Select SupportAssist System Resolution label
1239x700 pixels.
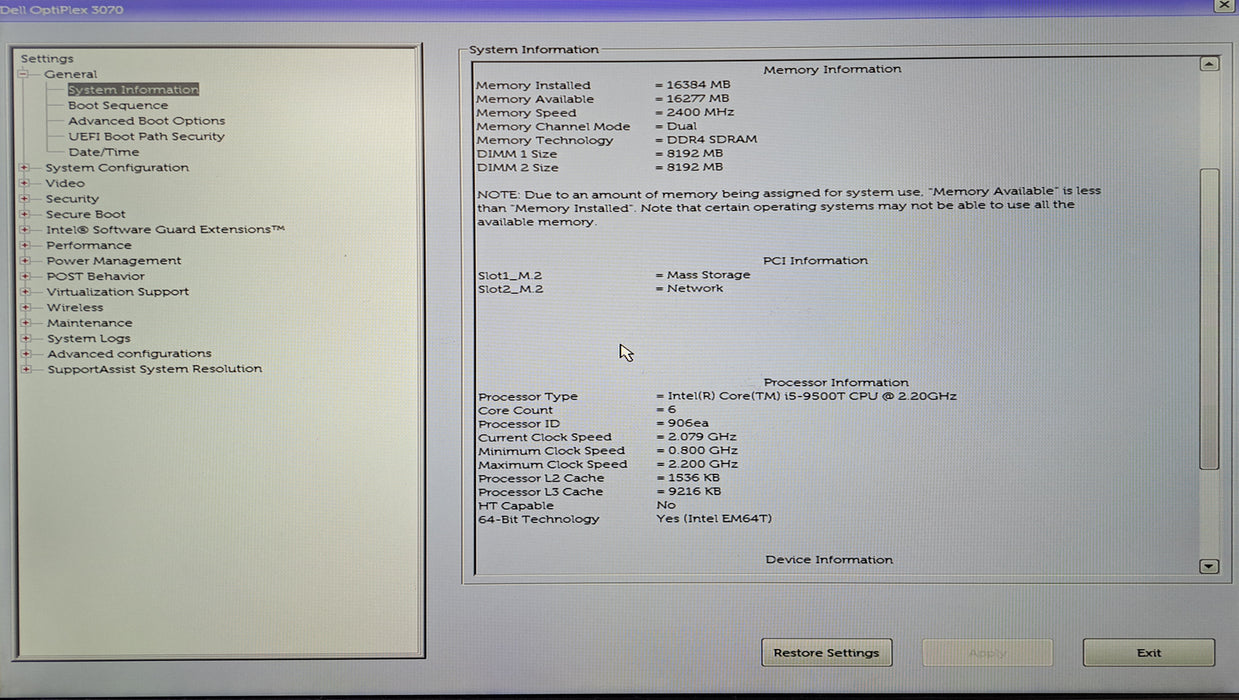point(154,369)
